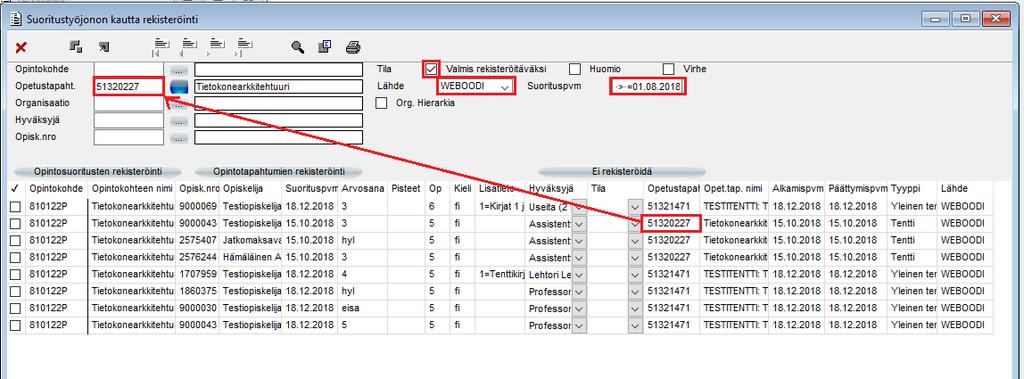Go to last record with navigation icon
This screenshot has height=379, width=1024.
[x=244, y=46]
